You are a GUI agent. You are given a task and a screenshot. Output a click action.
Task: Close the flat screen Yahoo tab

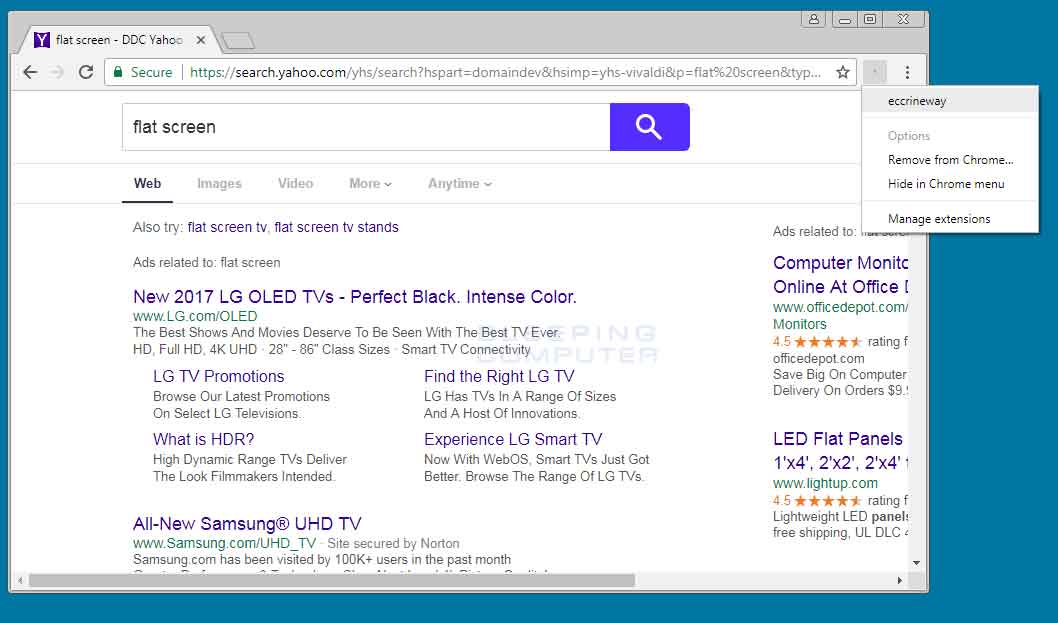[200, 40]
